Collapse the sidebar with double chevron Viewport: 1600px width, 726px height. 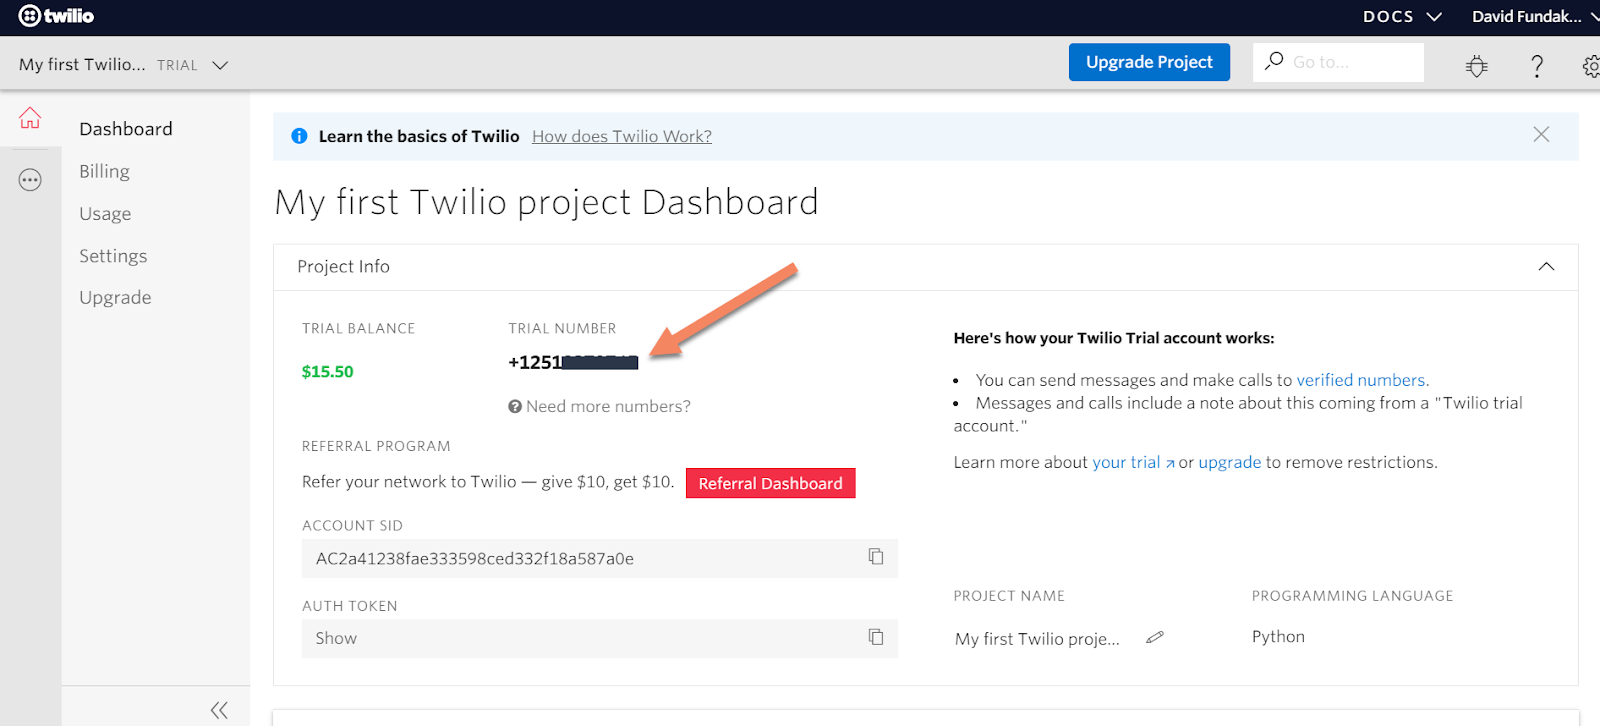(219, 710)
